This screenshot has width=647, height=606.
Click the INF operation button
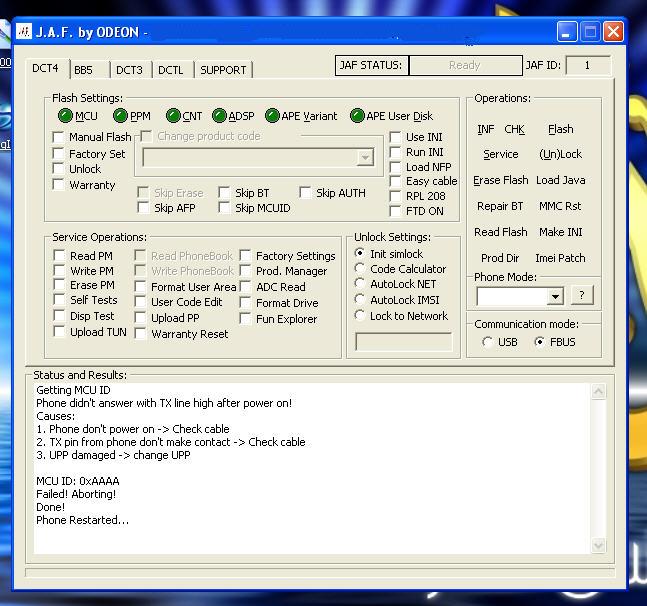tap(486, 129)
